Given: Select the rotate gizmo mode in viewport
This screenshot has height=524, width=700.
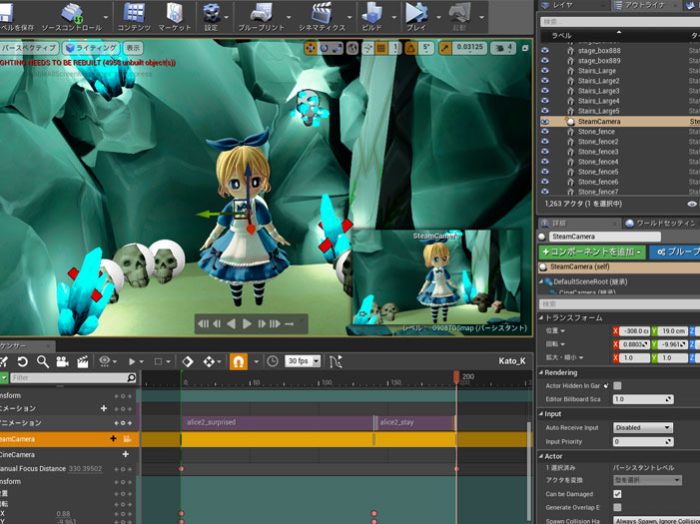Looking at the screenshot, I should (324, 48).
